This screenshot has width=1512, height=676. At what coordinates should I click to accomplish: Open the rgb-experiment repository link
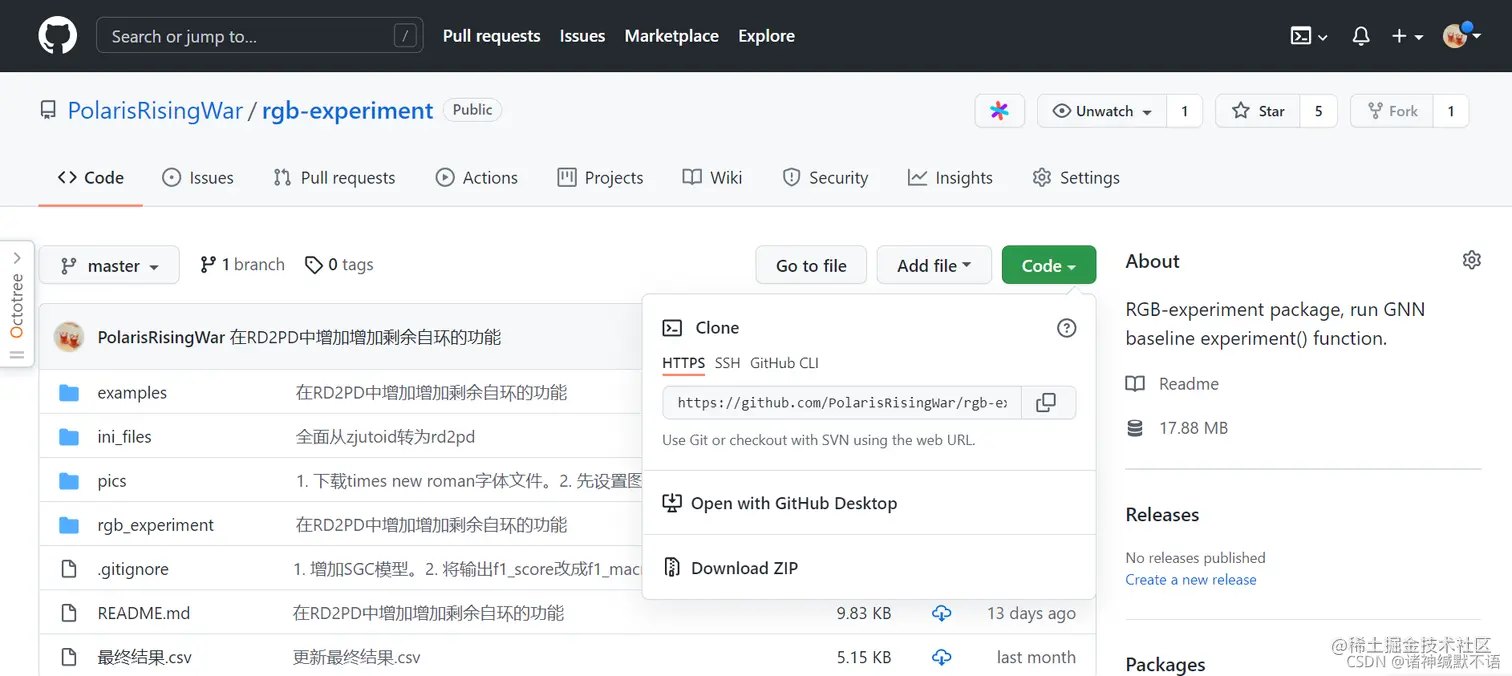click(347, 111)
